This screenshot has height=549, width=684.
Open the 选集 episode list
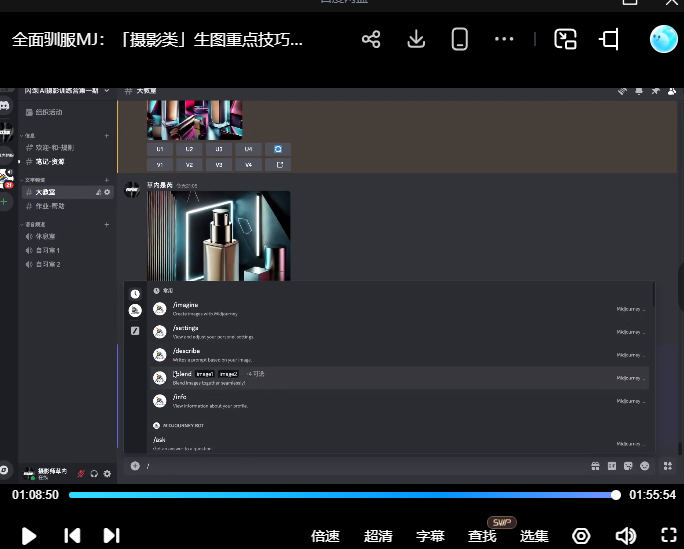(x=534, y=536)
